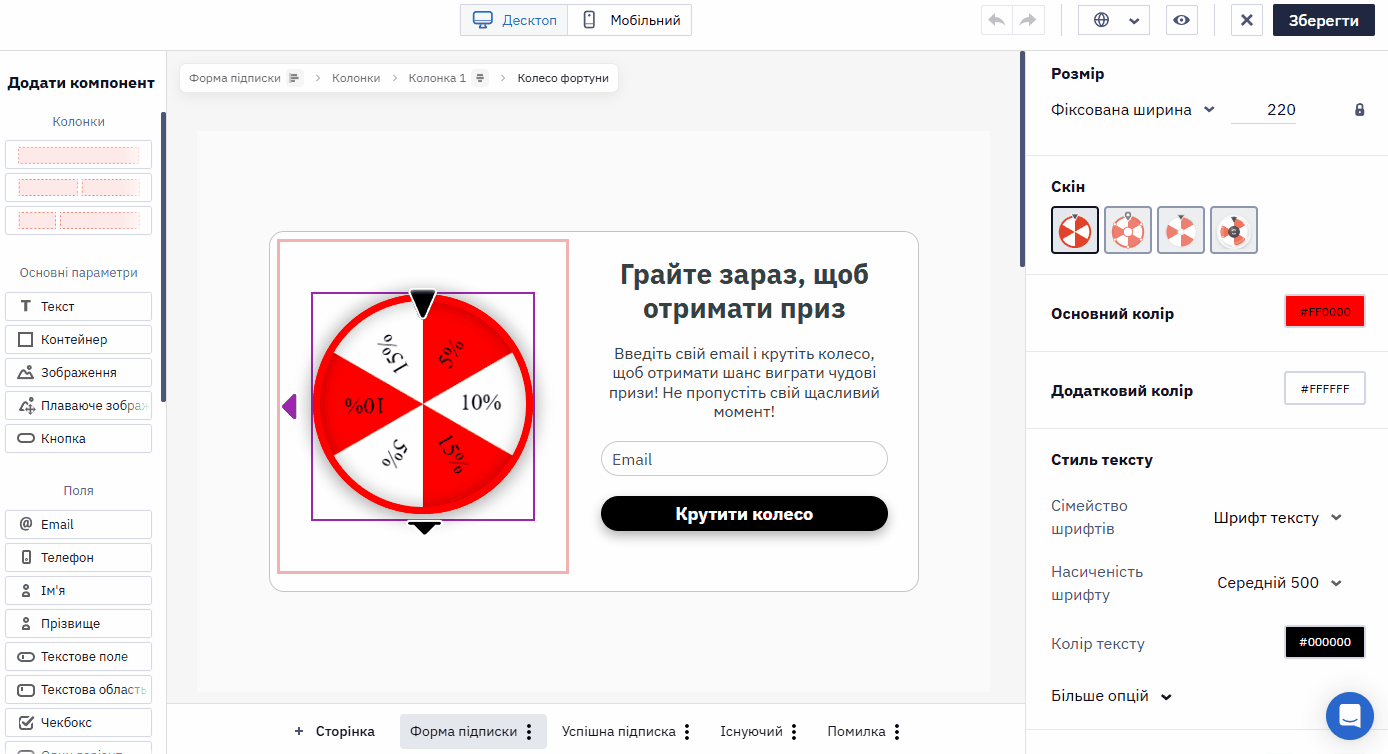Image resolution: width=1388 pixels, height=754 pixels.
Task: Switch to Успішна підписка tab
Action: (x=619, y=732)
